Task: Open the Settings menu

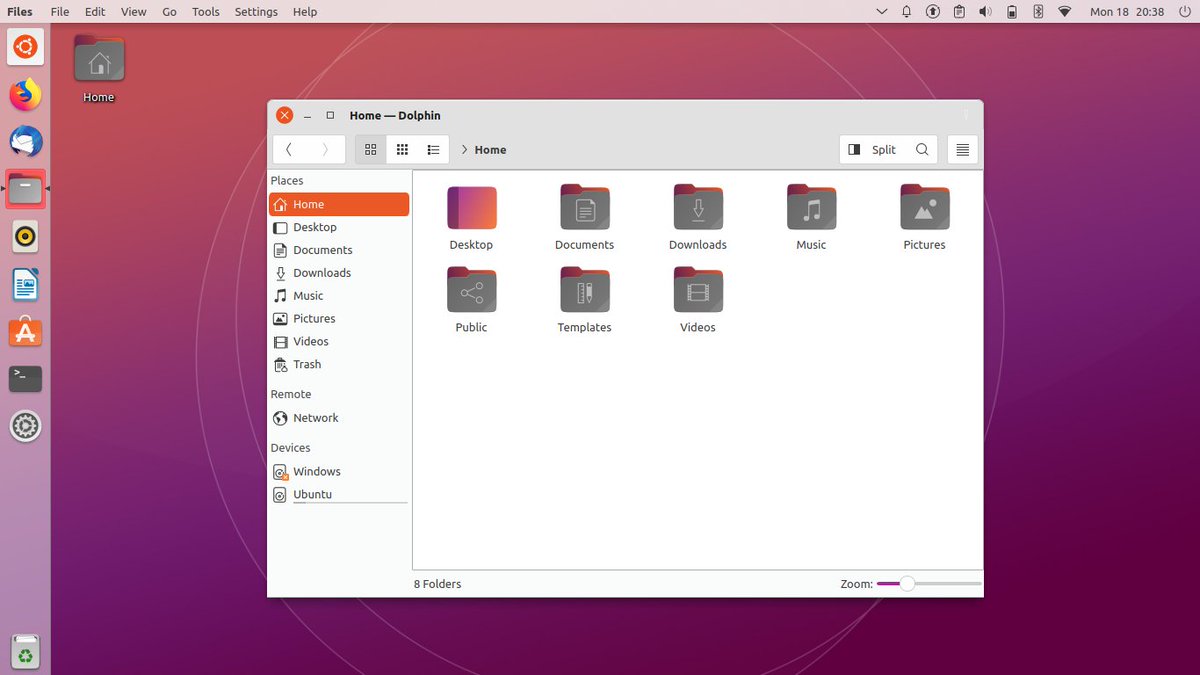Action: point(256,12)
